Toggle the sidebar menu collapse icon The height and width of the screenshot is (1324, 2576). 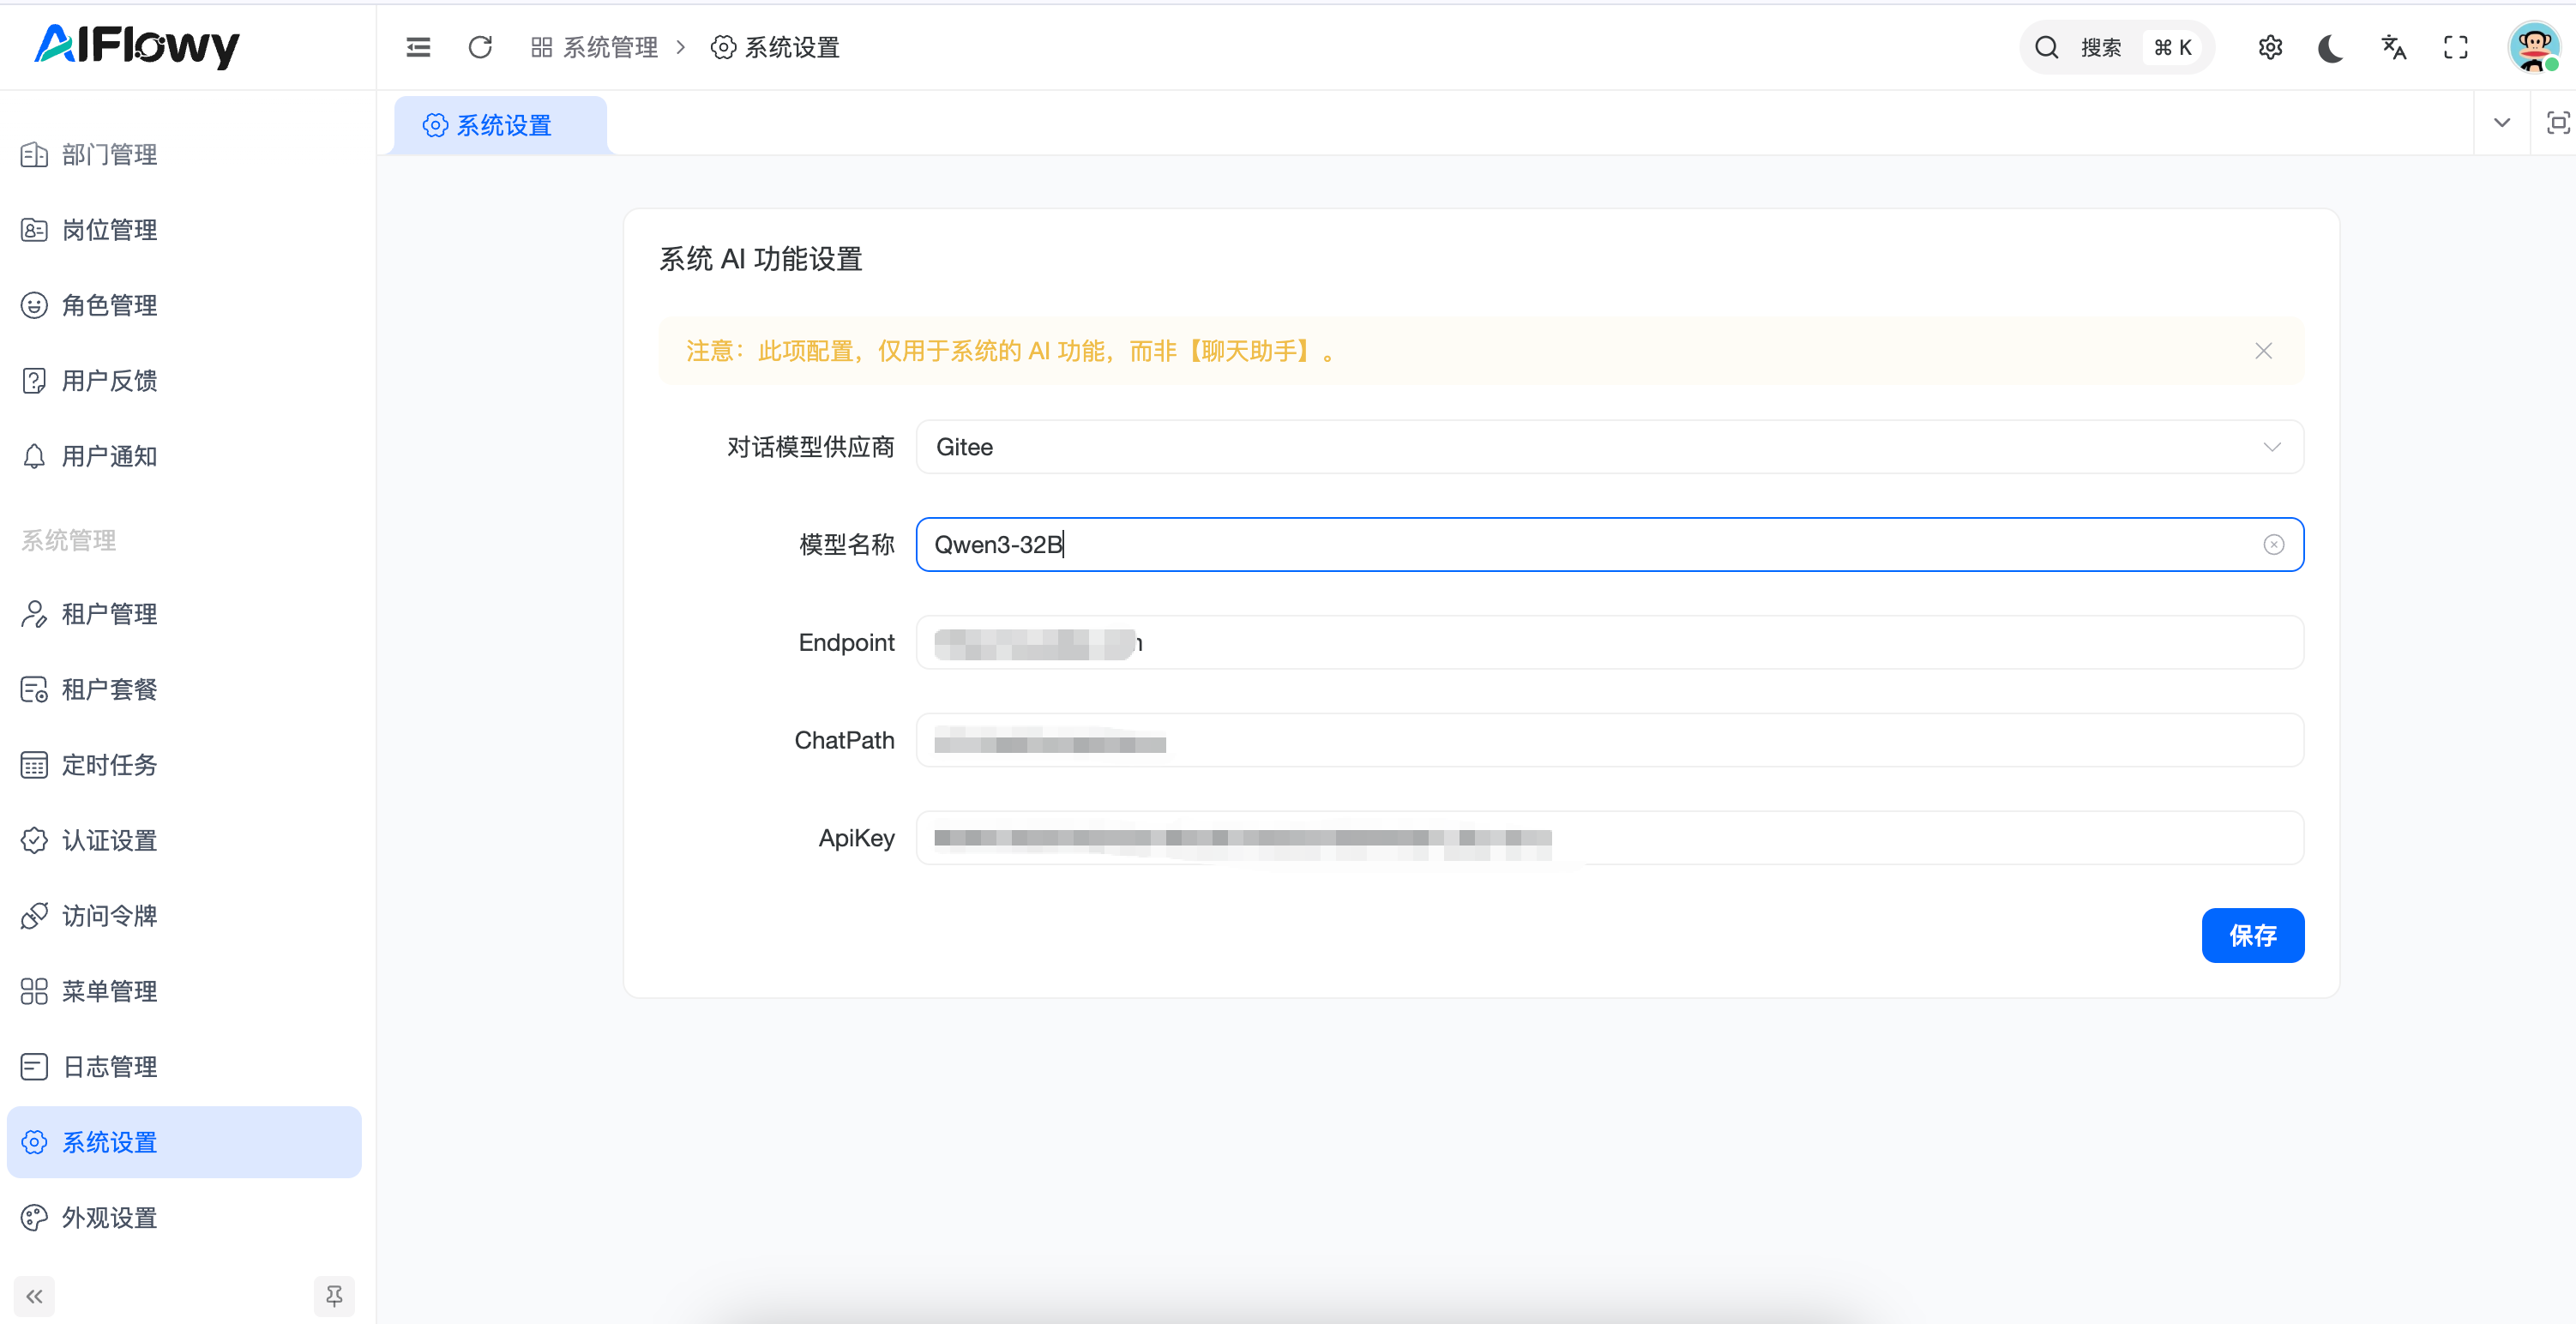418,47
